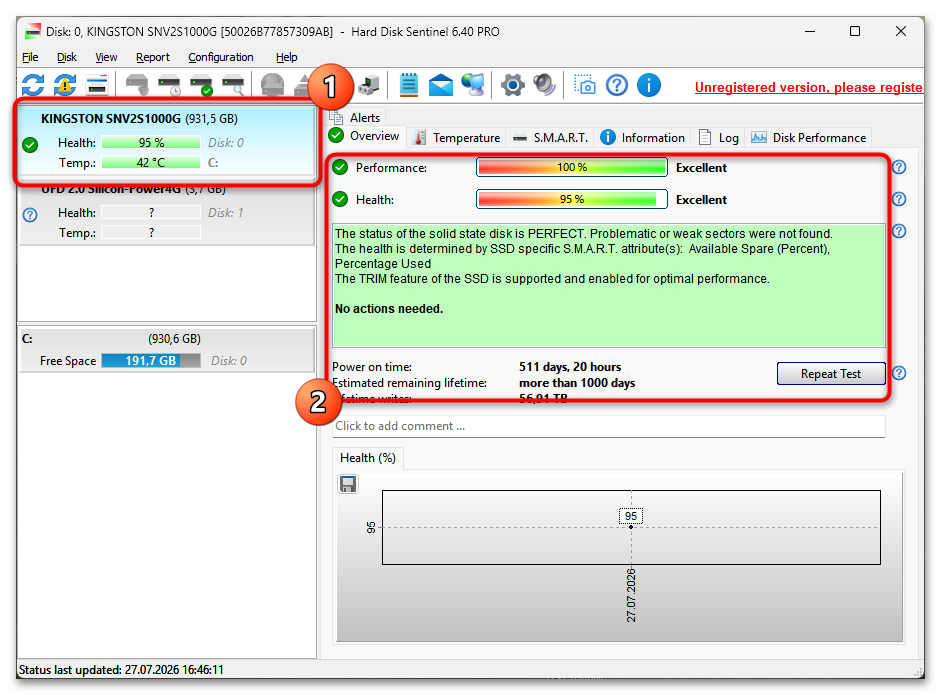Click the speaker sound alert icon
The image size is (941, 695).
(544, 85)
